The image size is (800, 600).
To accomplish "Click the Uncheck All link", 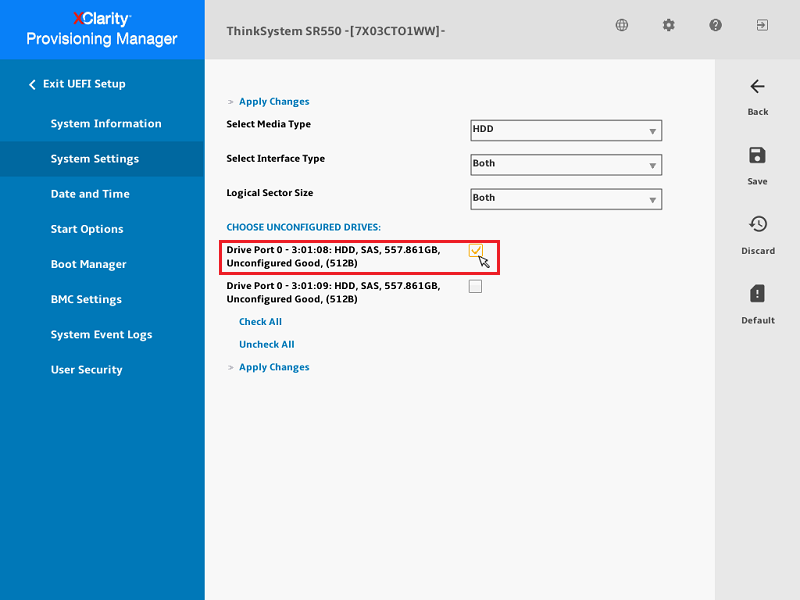I will 266,345.
